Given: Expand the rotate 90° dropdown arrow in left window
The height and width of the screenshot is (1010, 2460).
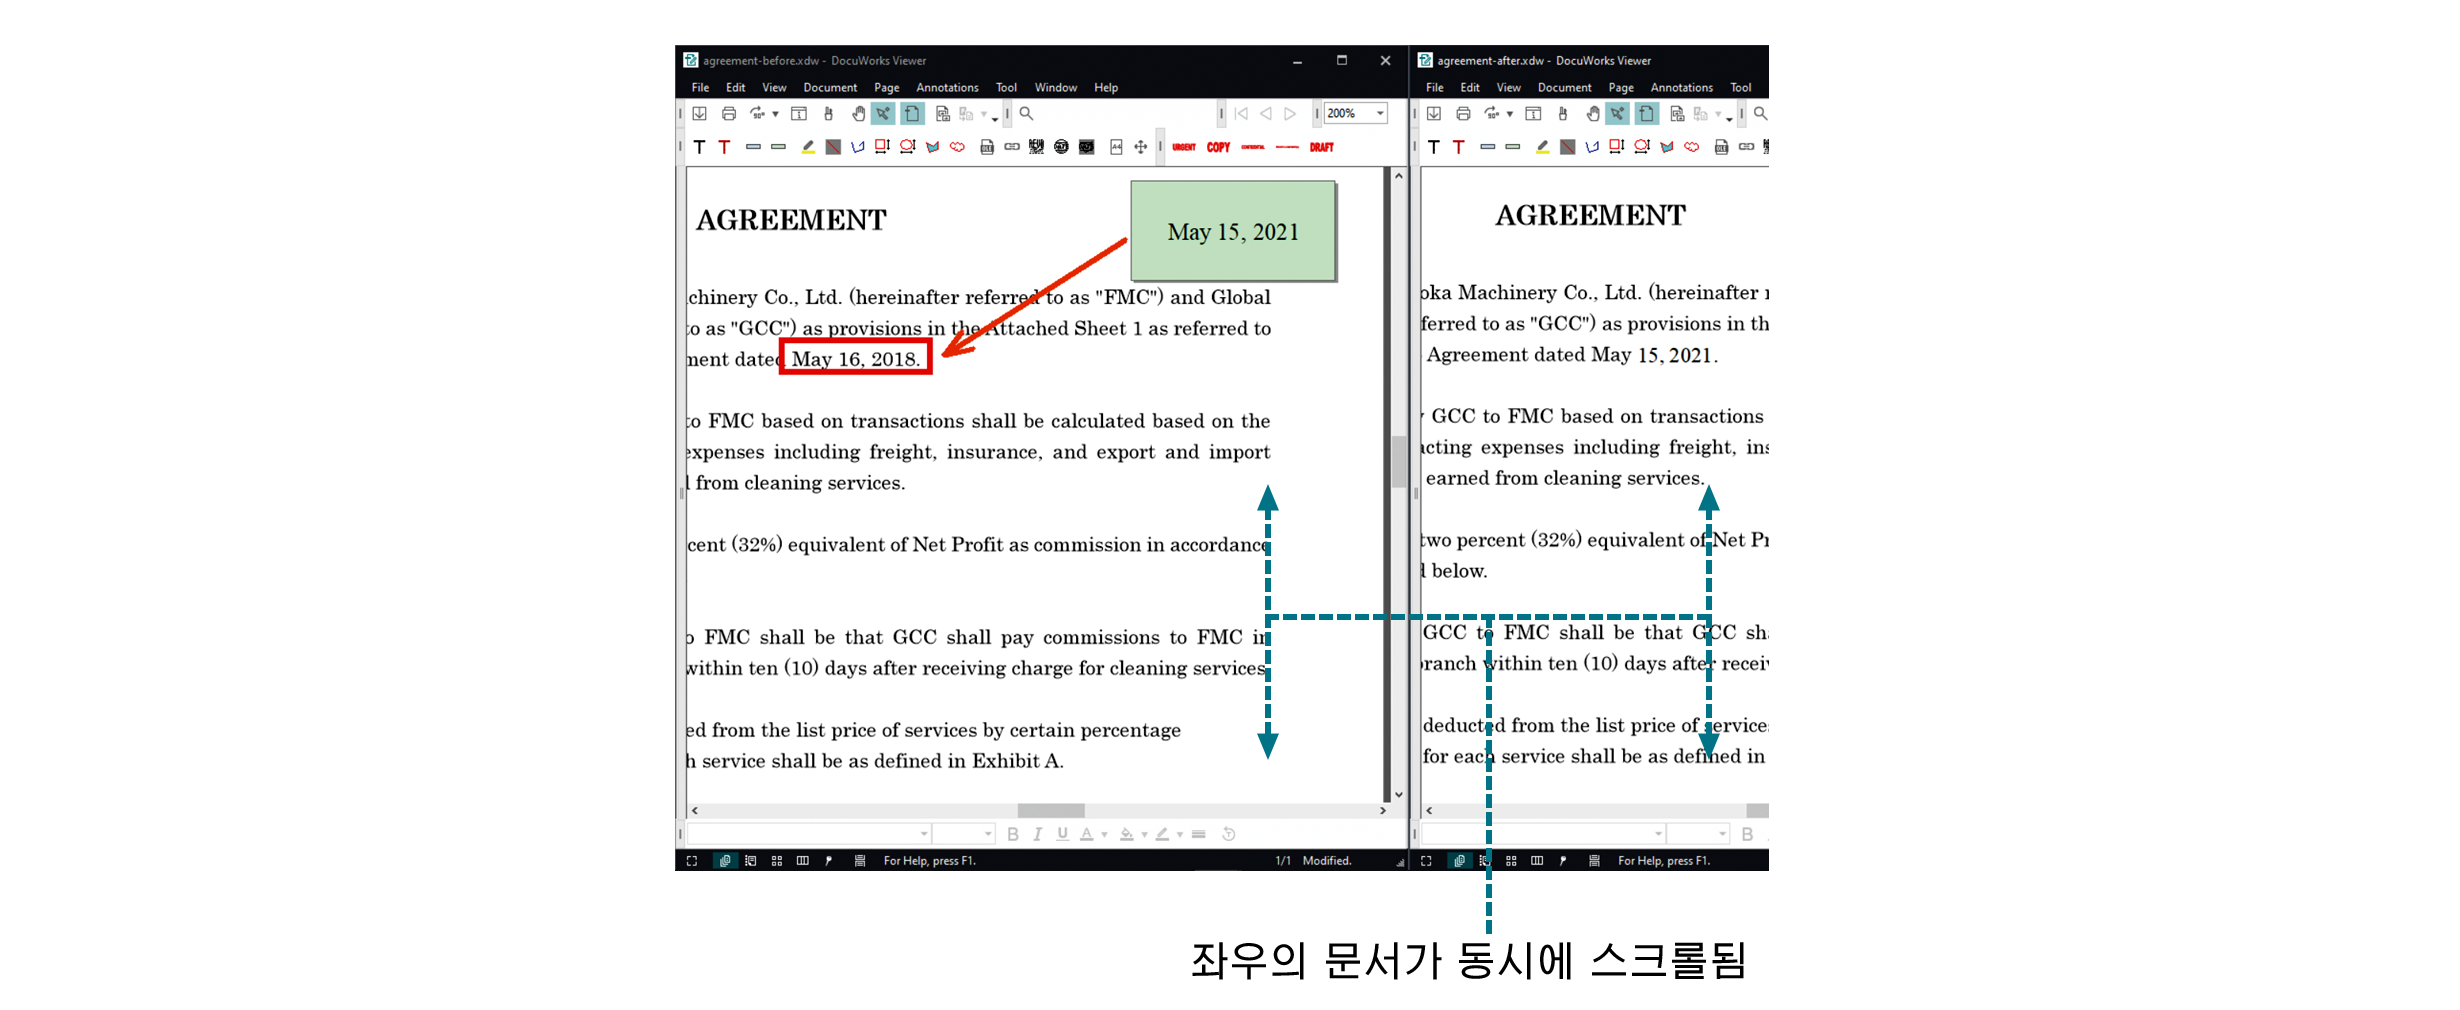Looking at the screenshot, I should click(x=775, y=115).
